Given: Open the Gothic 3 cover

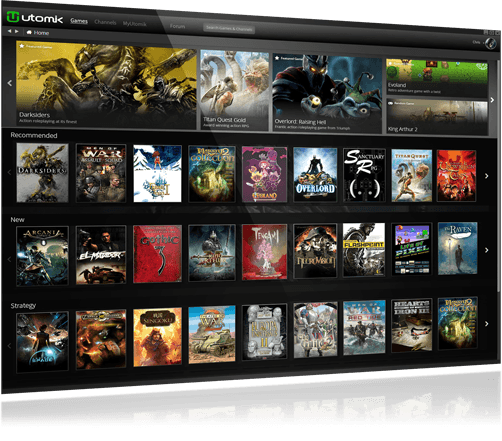Looking at the screenshot, I should 157,254.
